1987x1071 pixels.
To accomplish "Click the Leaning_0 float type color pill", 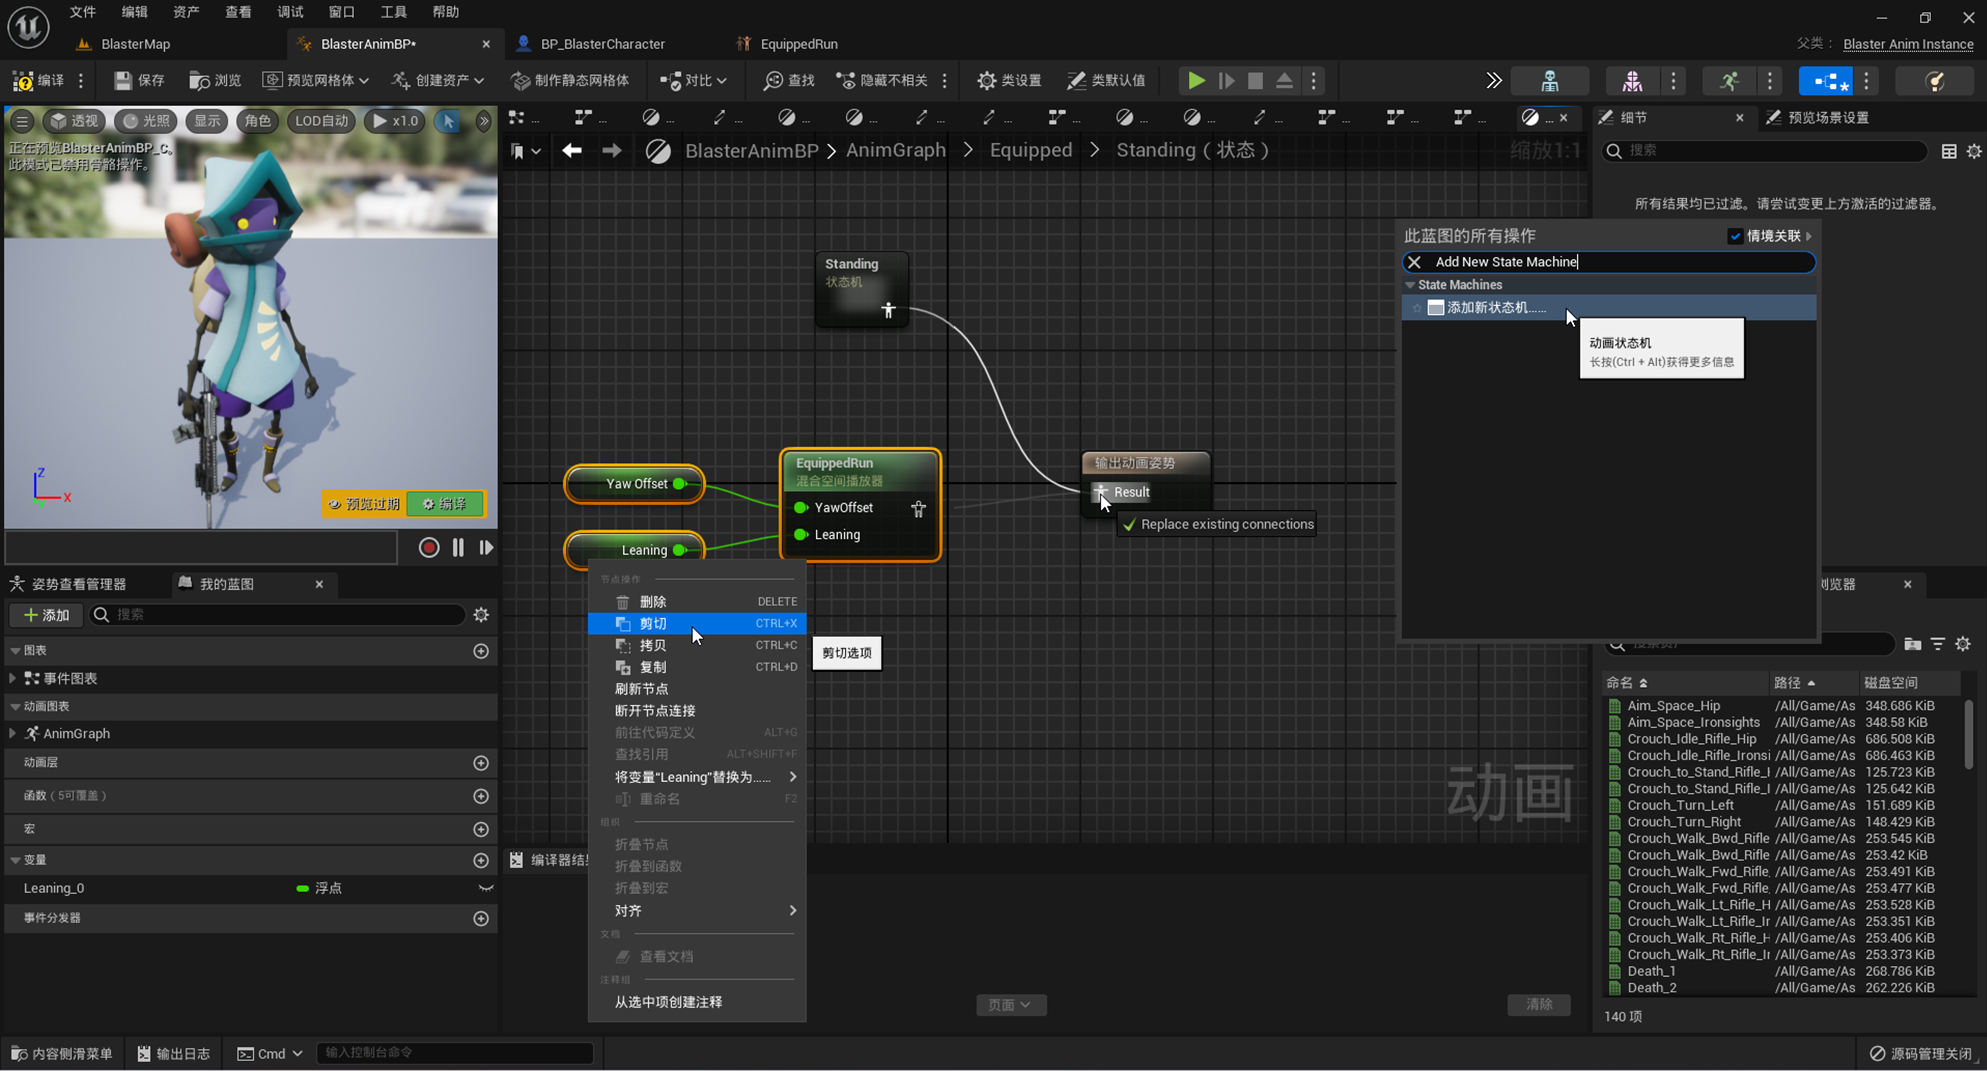I will (x=302, y=888).
